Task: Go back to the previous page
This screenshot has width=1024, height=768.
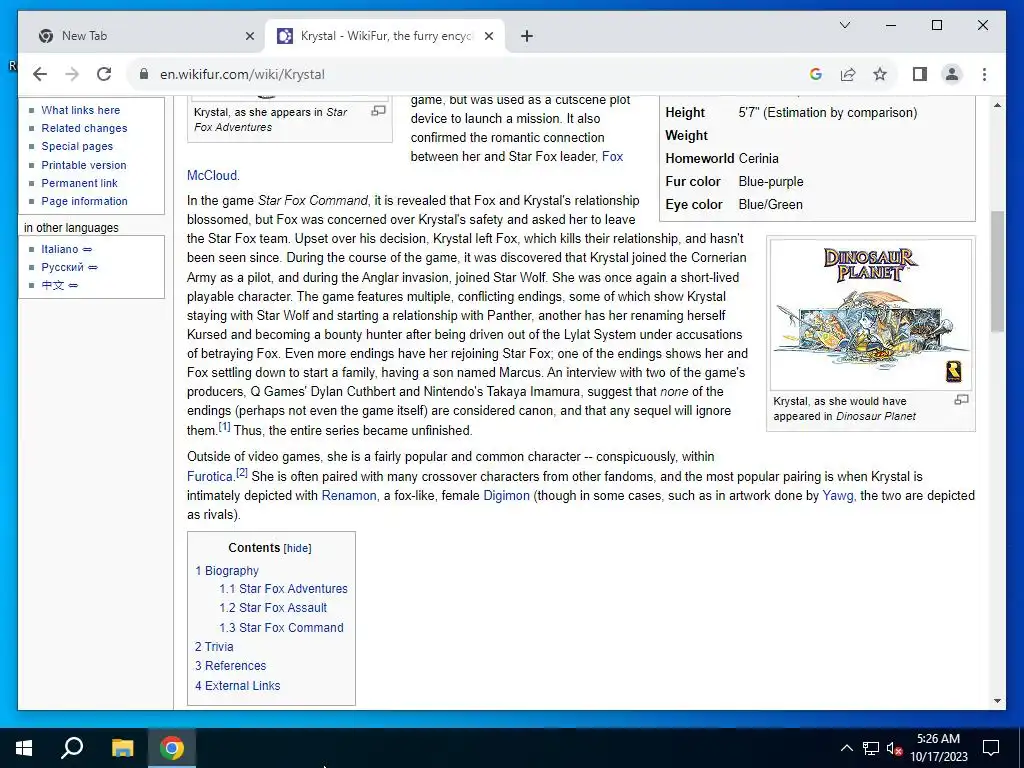Action: (x=40, y=74)
